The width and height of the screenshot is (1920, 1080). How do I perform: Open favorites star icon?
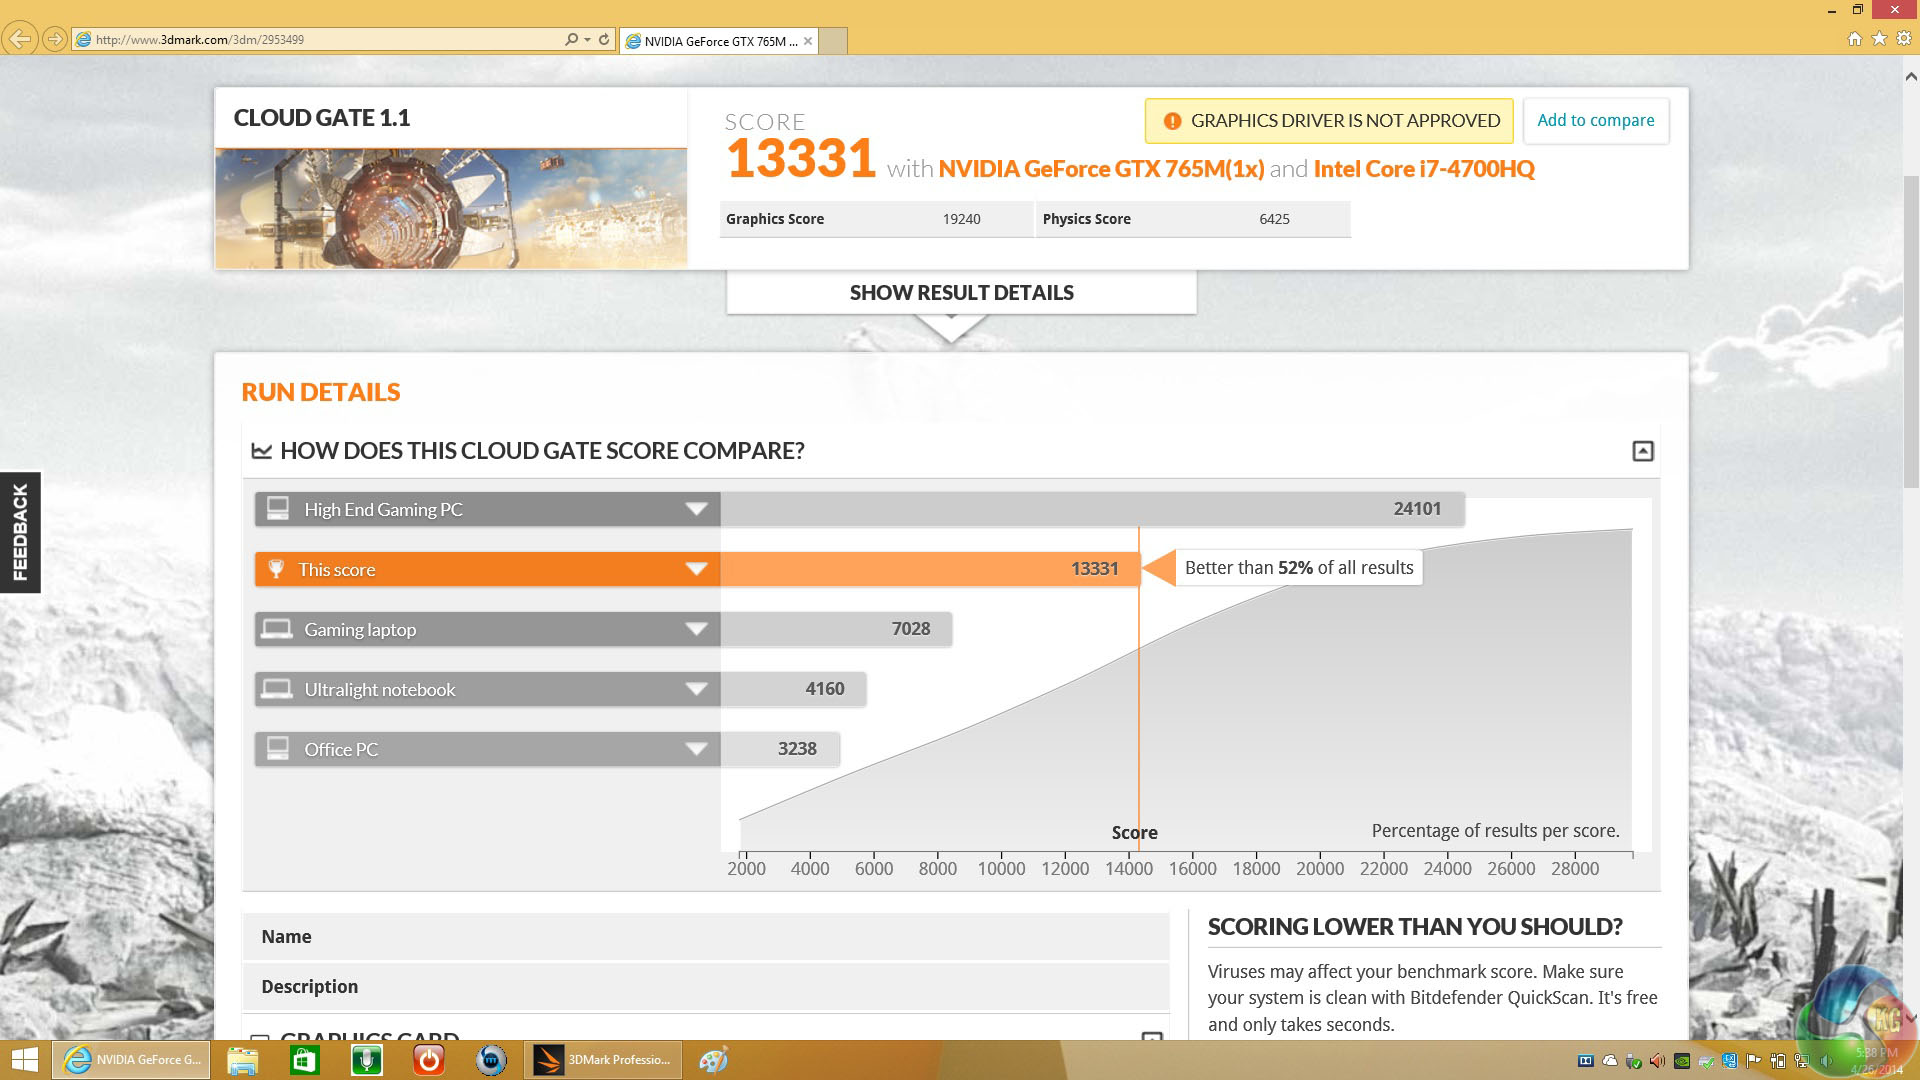[1879, 39]
